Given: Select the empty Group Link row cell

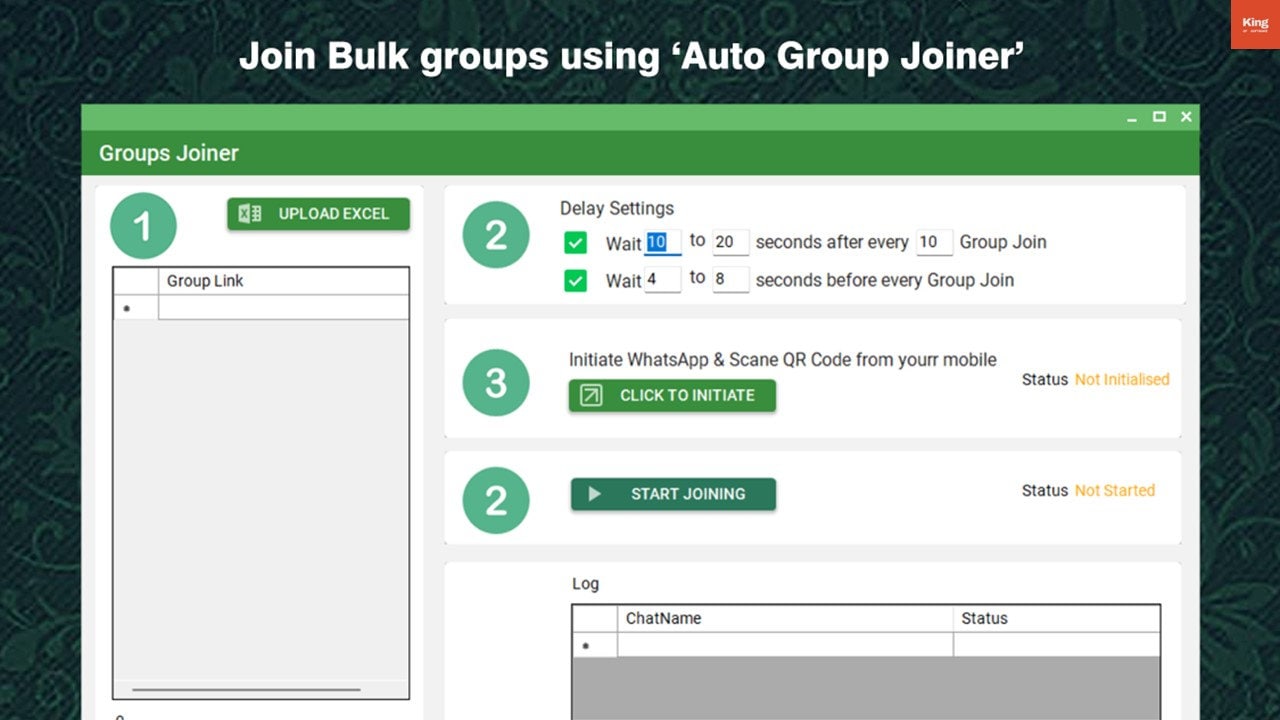Looking at the screenshot, I should pyautogui.click(x=283, y=308).
